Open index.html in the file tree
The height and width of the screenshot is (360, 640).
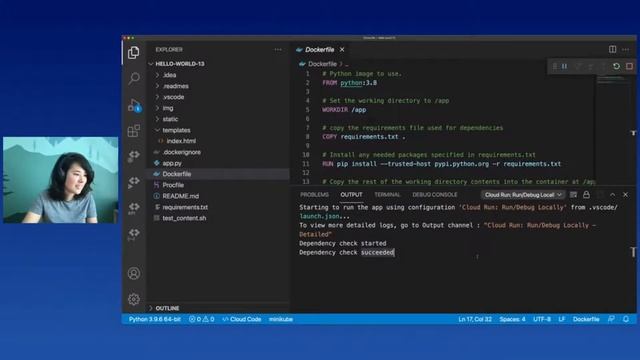(181, 141)
